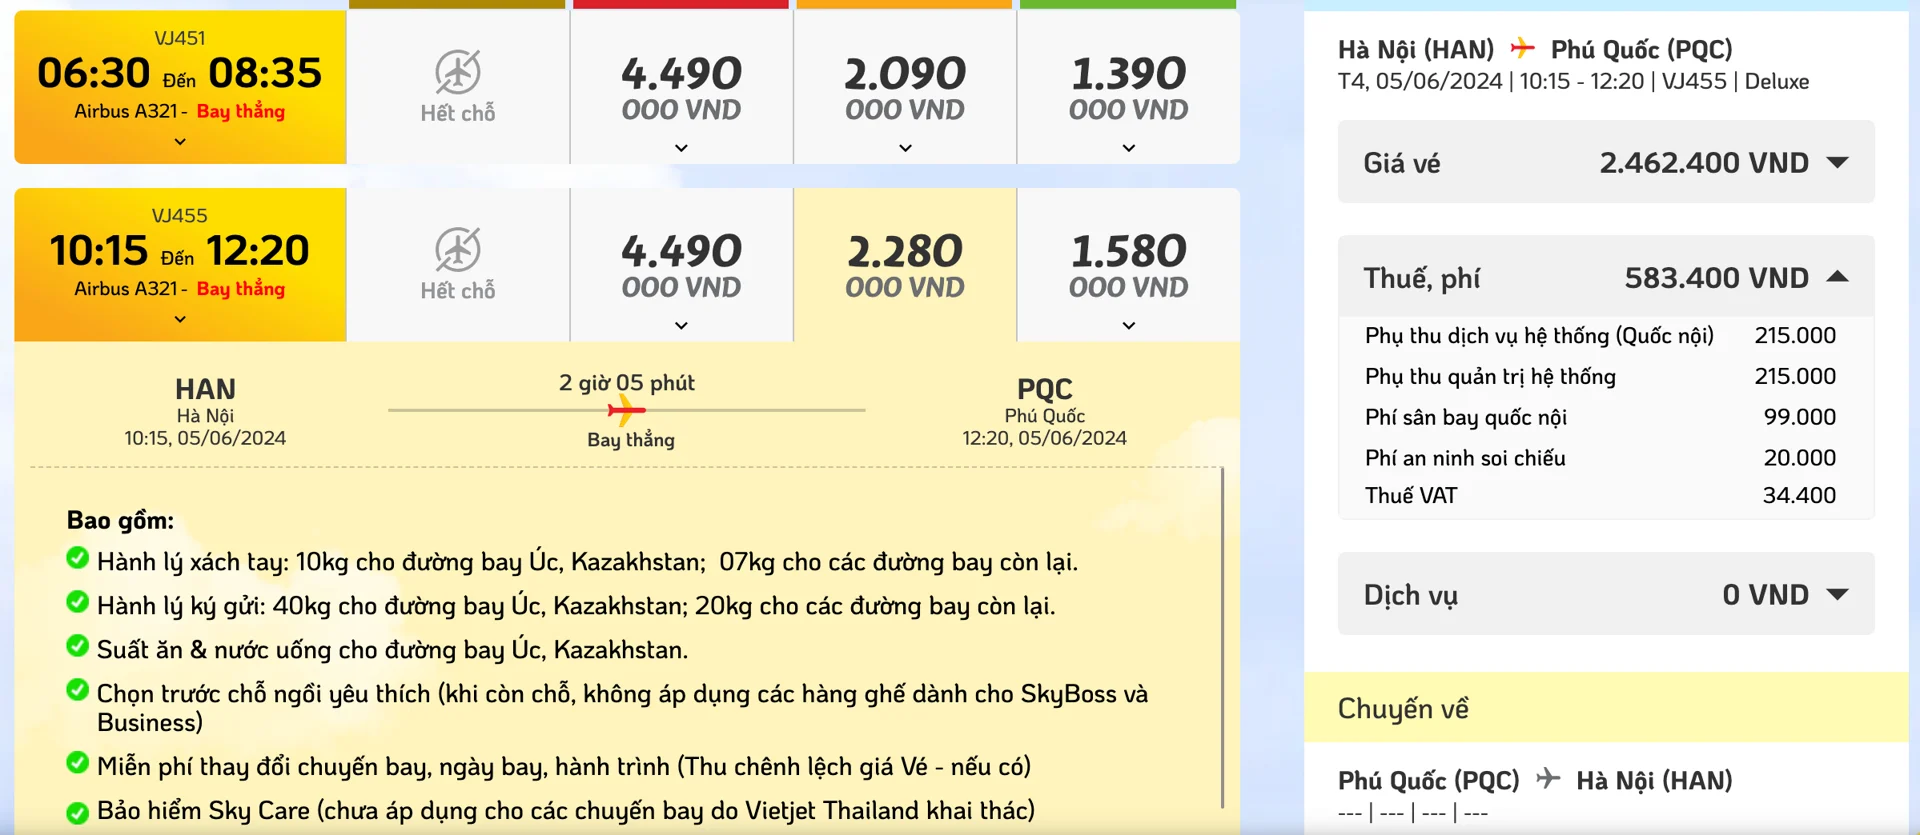Click green check beside checked baggage line
Viewport: 1920px width, 835px height.
click(77, 602)
